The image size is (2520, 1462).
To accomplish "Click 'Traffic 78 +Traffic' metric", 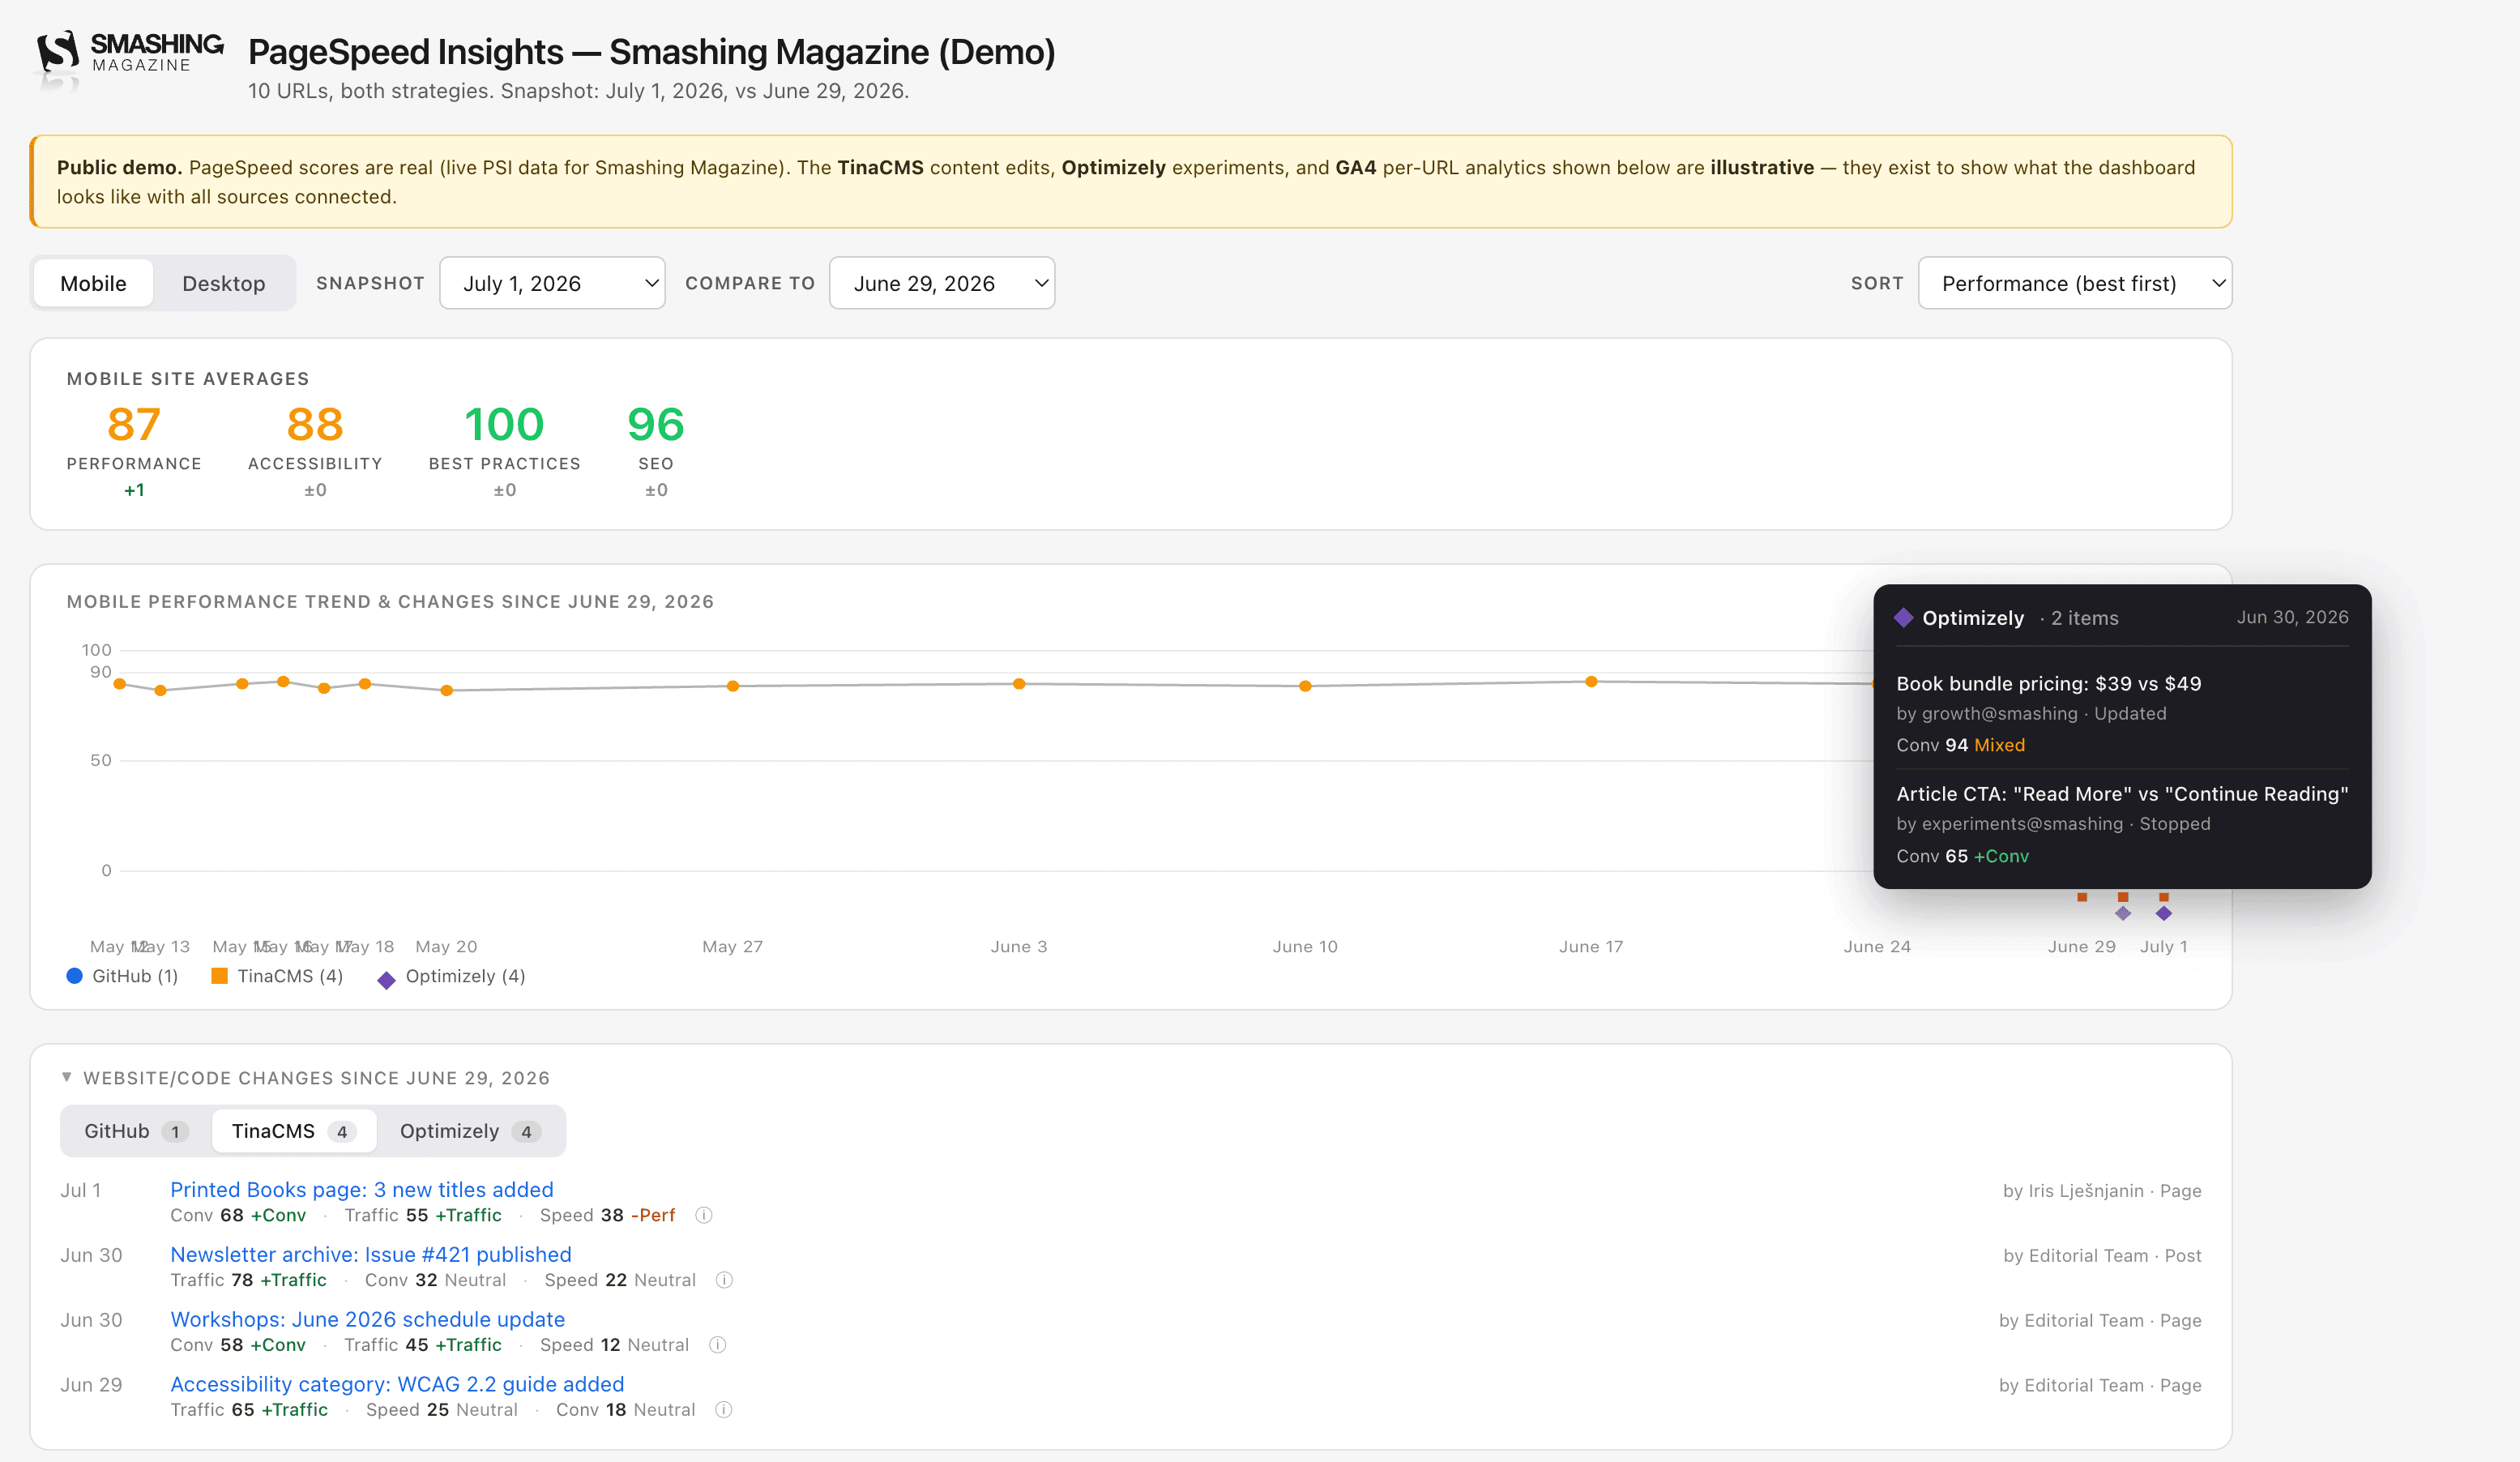I will tap(248, 1280).
